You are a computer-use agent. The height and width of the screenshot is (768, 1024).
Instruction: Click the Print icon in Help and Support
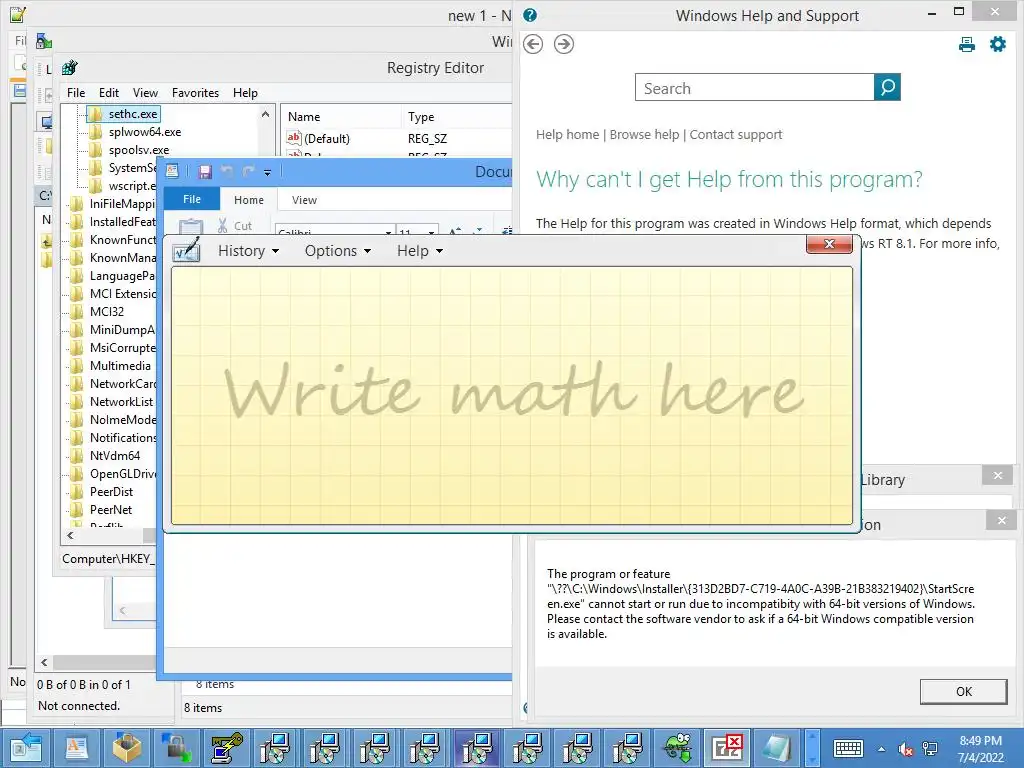967,44
